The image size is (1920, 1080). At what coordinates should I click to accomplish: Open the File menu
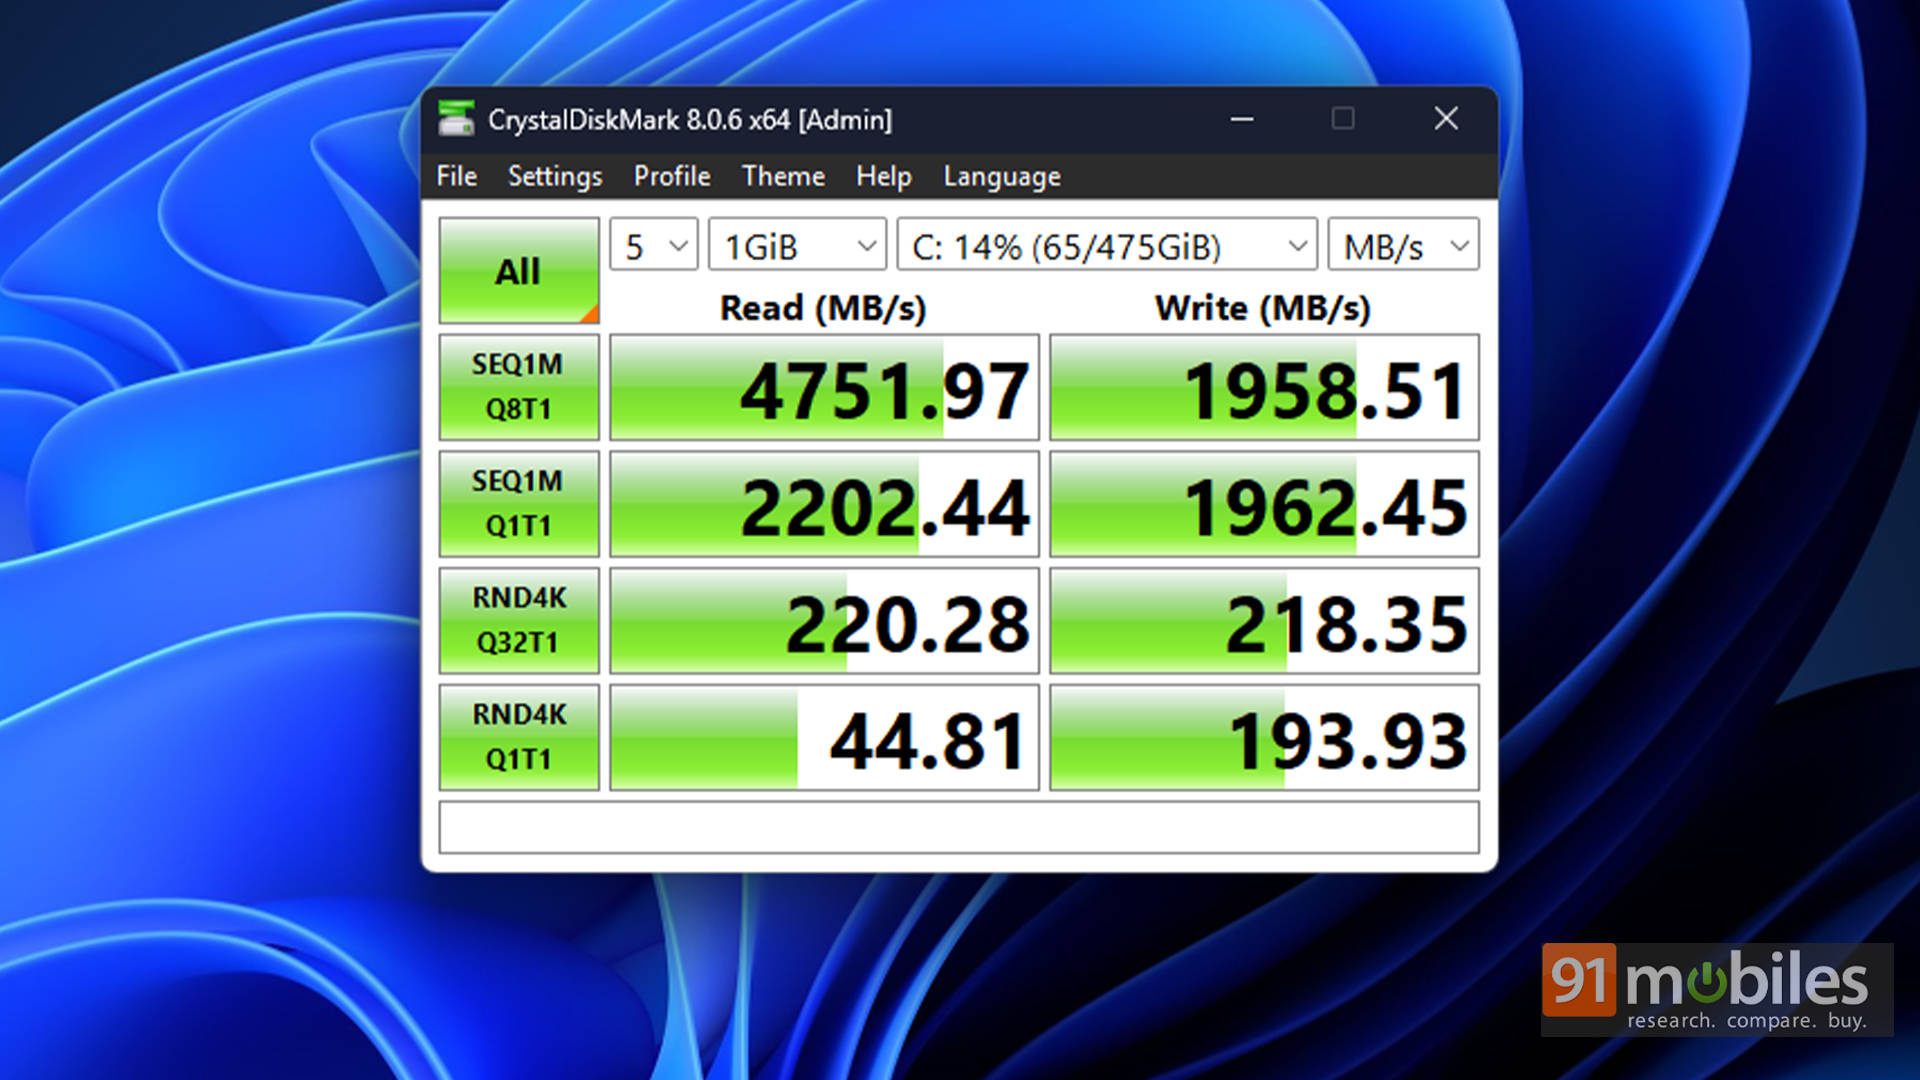457,176
